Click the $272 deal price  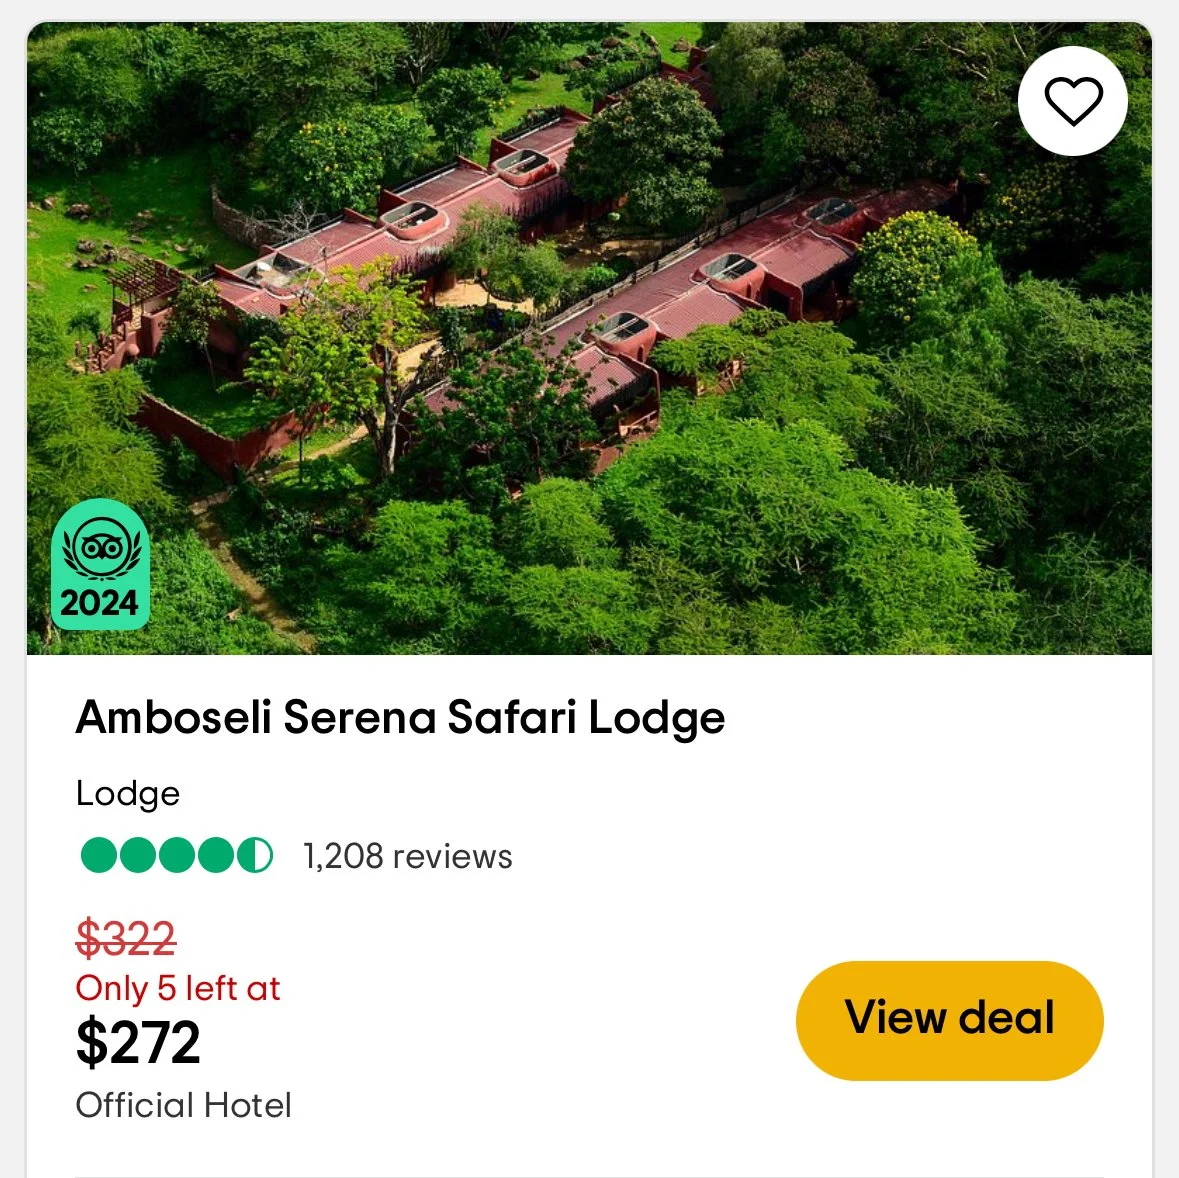(x=138, y=1041)
